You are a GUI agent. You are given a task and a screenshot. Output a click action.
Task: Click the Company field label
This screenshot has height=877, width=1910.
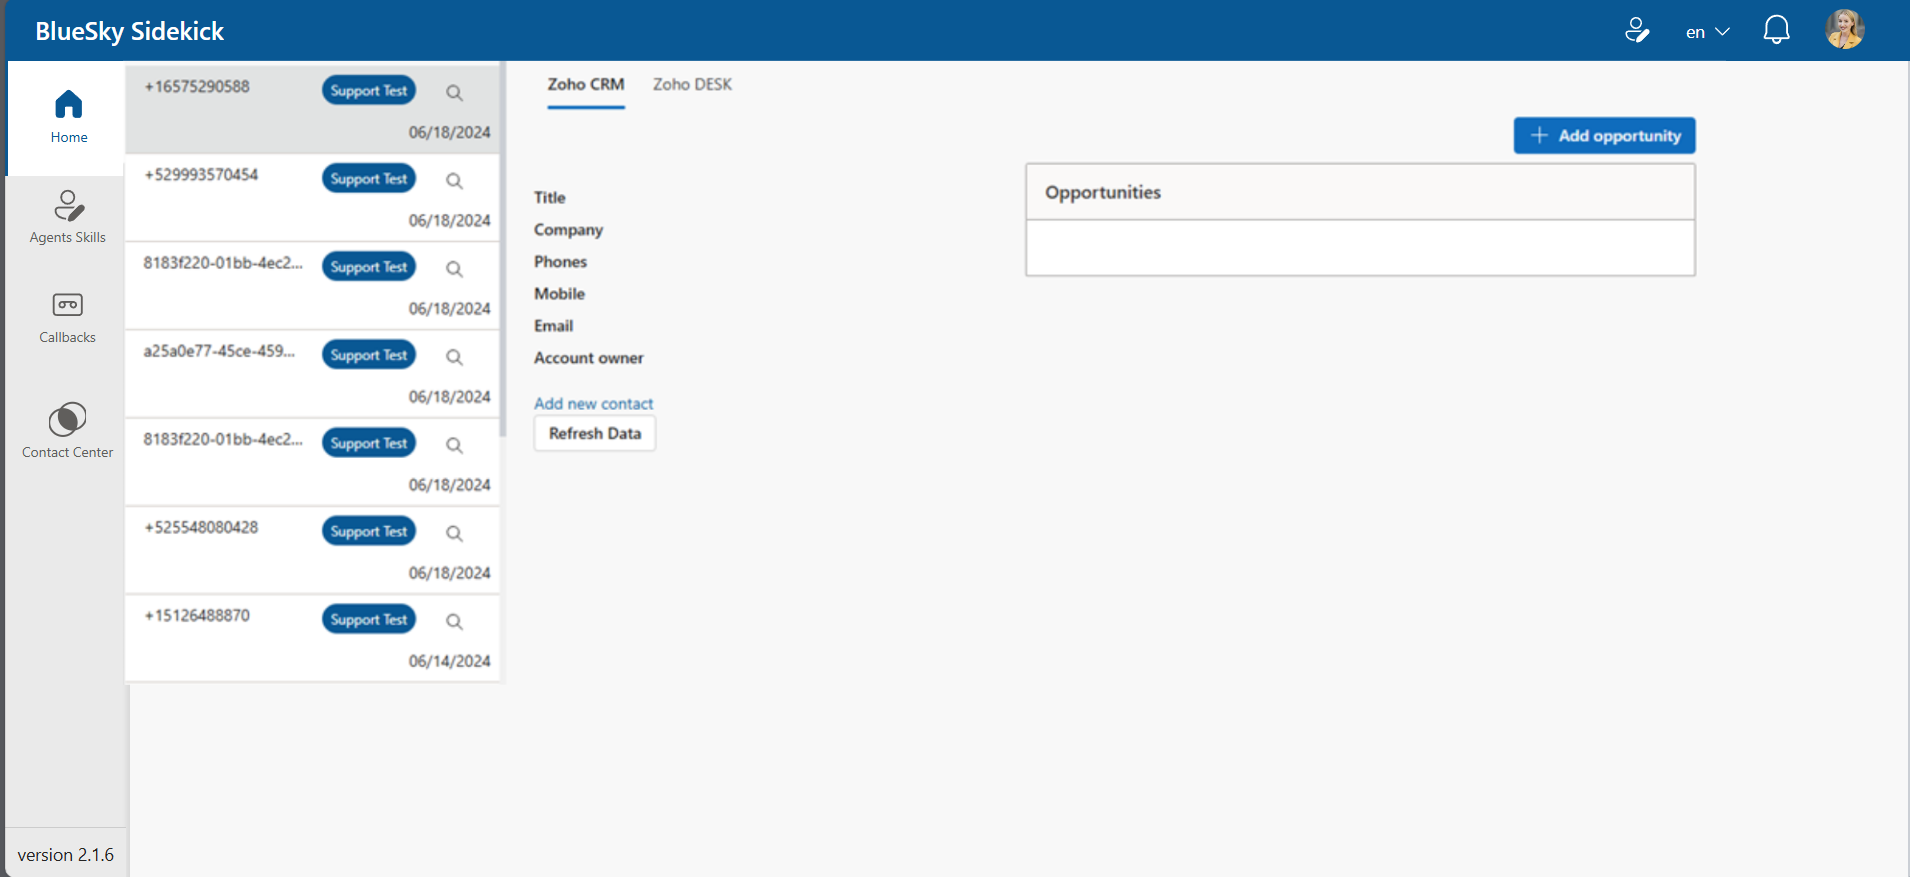point(568,230)
